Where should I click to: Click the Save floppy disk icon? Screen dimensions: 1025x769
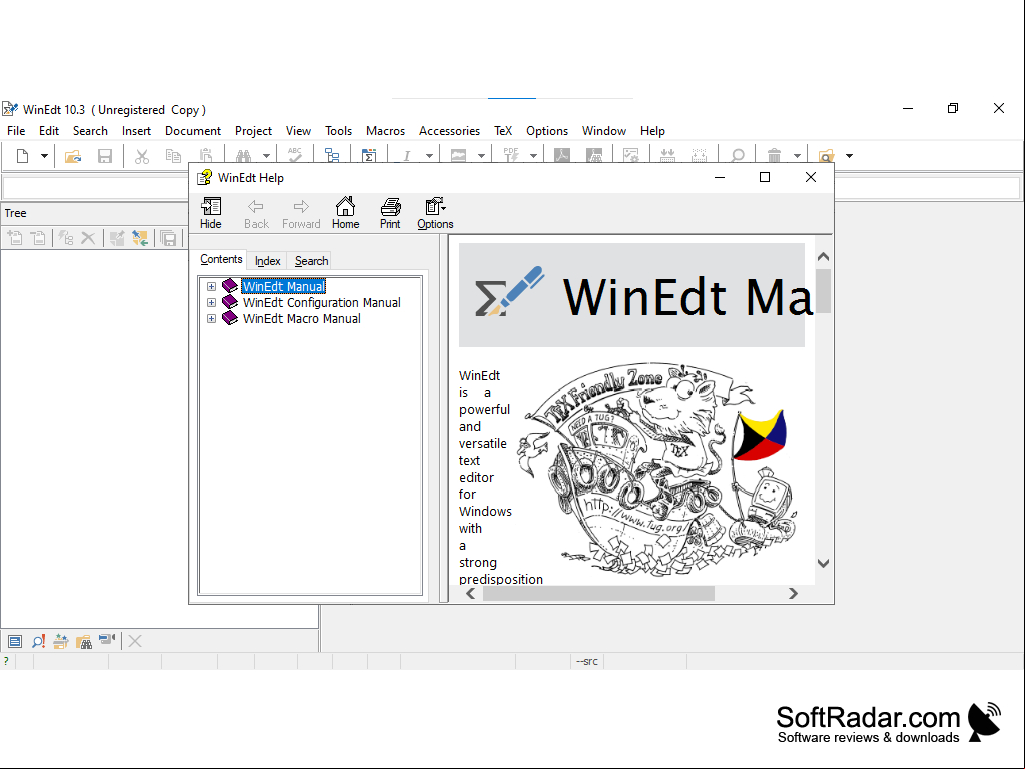105,156
